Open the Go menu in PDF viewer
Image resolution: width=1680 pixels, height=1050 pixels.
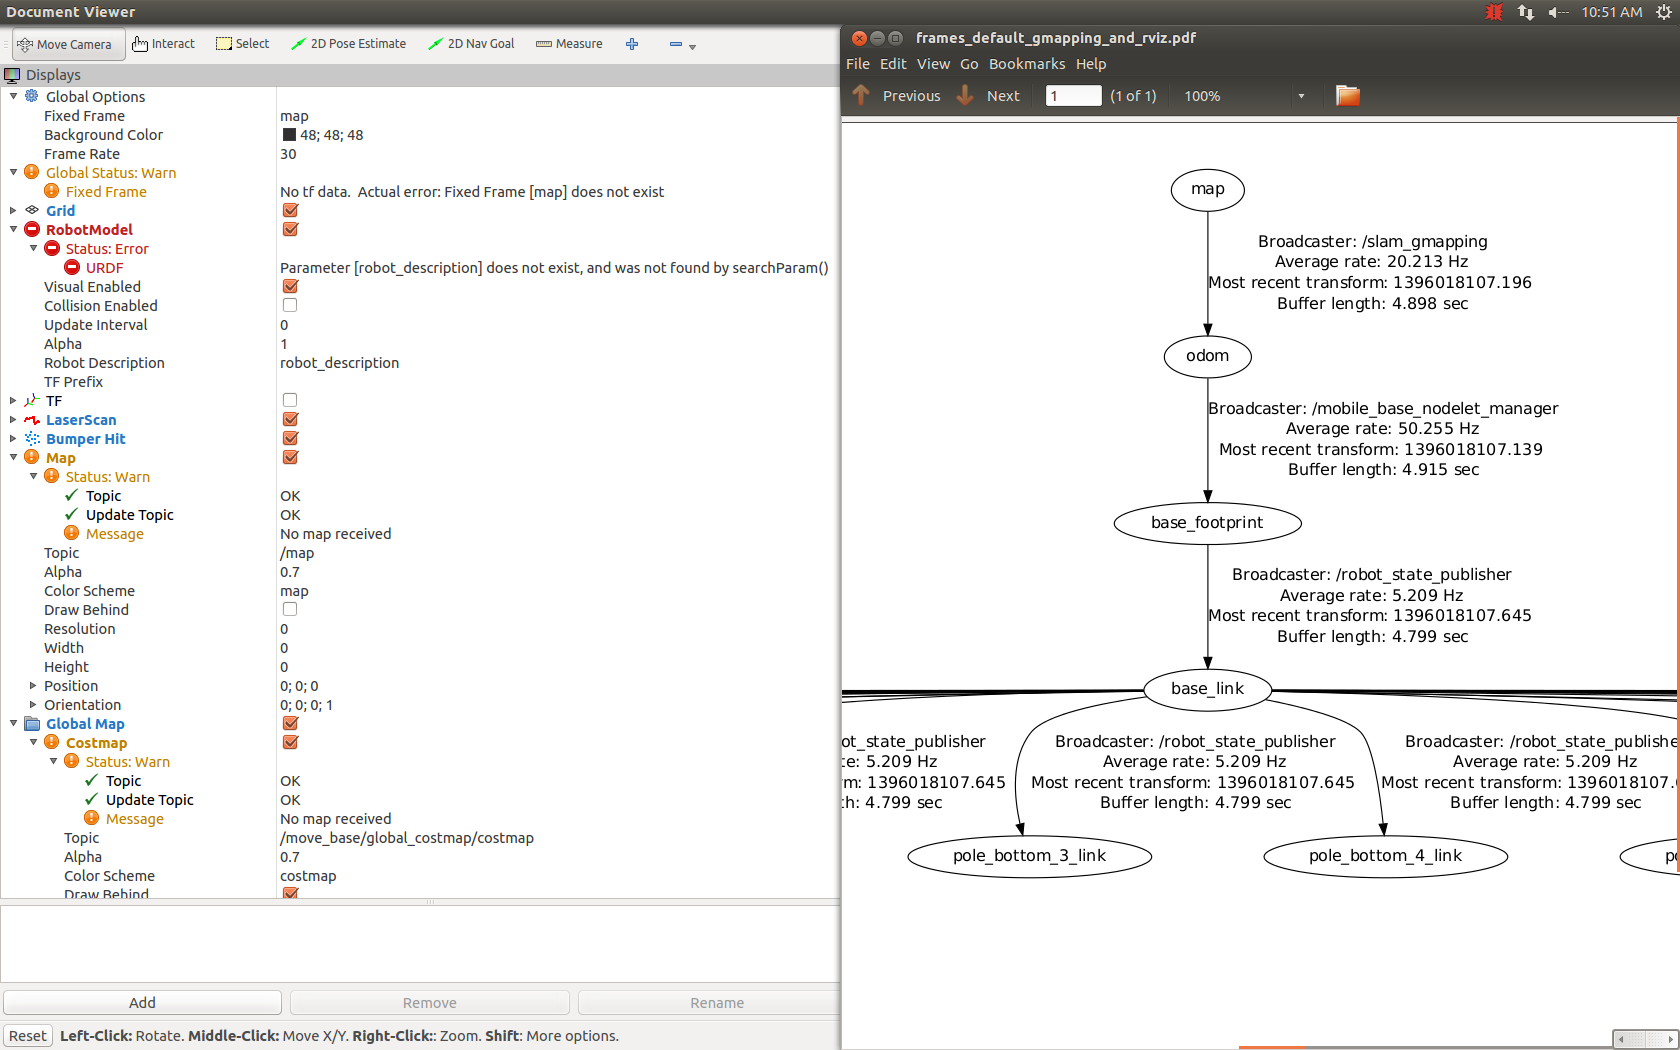coord(969,64)
